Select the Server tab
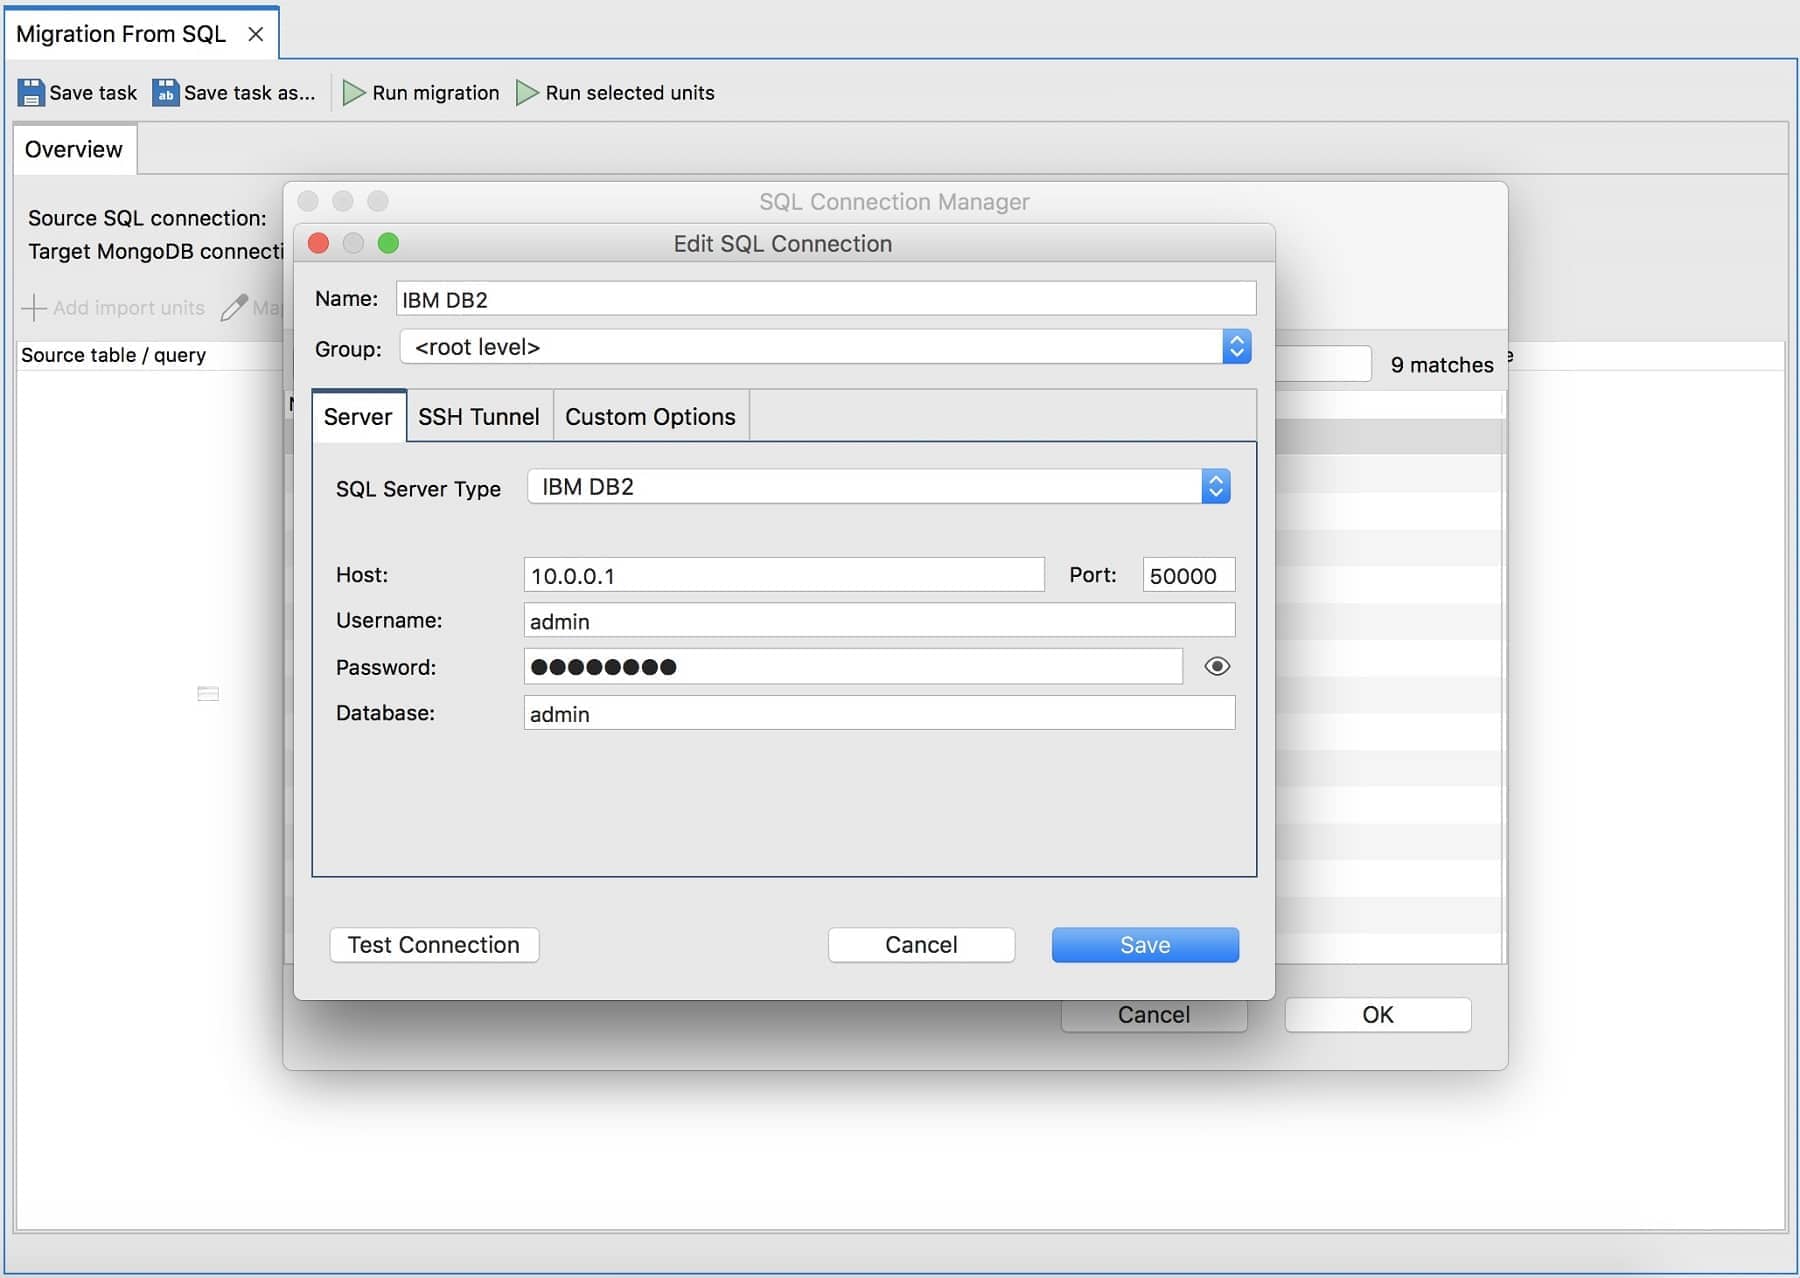This screenshot has width=1800, height=1278. 358,417
